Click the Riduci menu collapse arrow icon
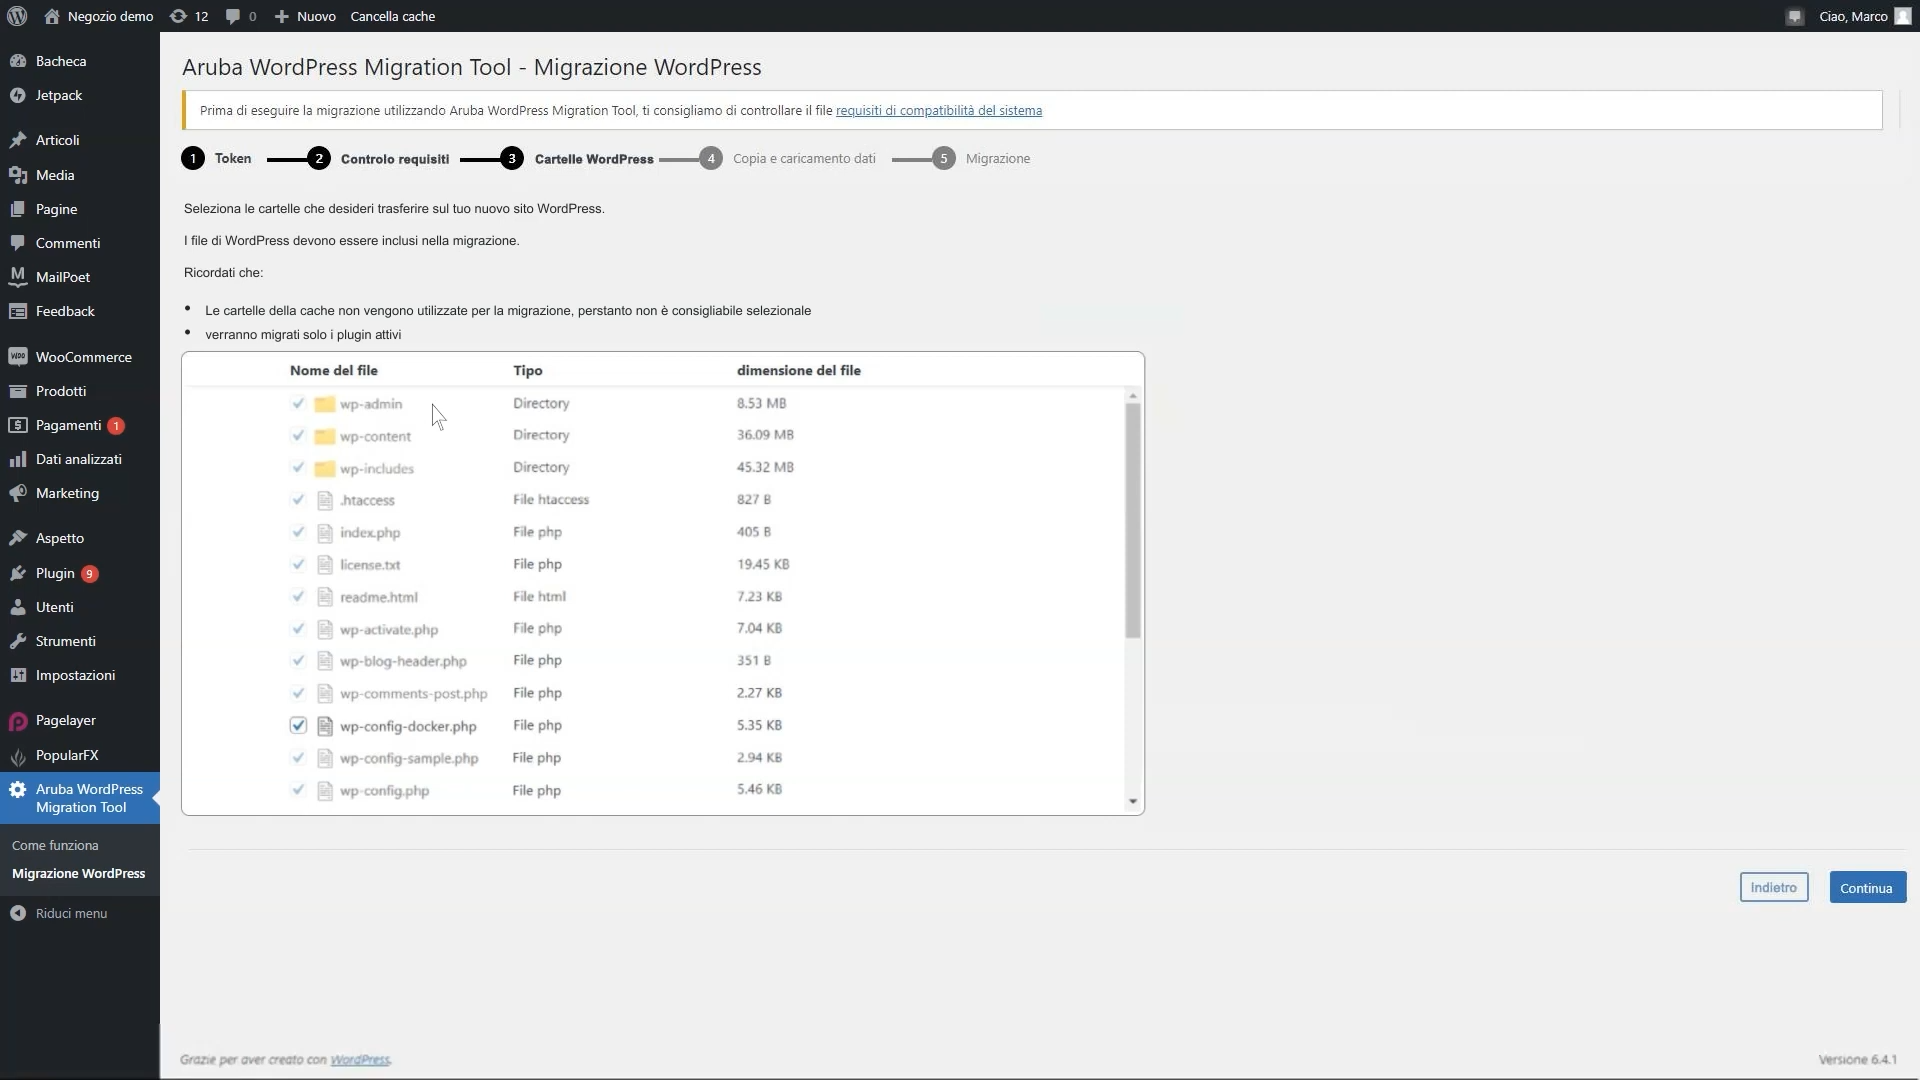Image resolution: width=1920 pixels, height=1080 pixels. (x=18, y=913)
